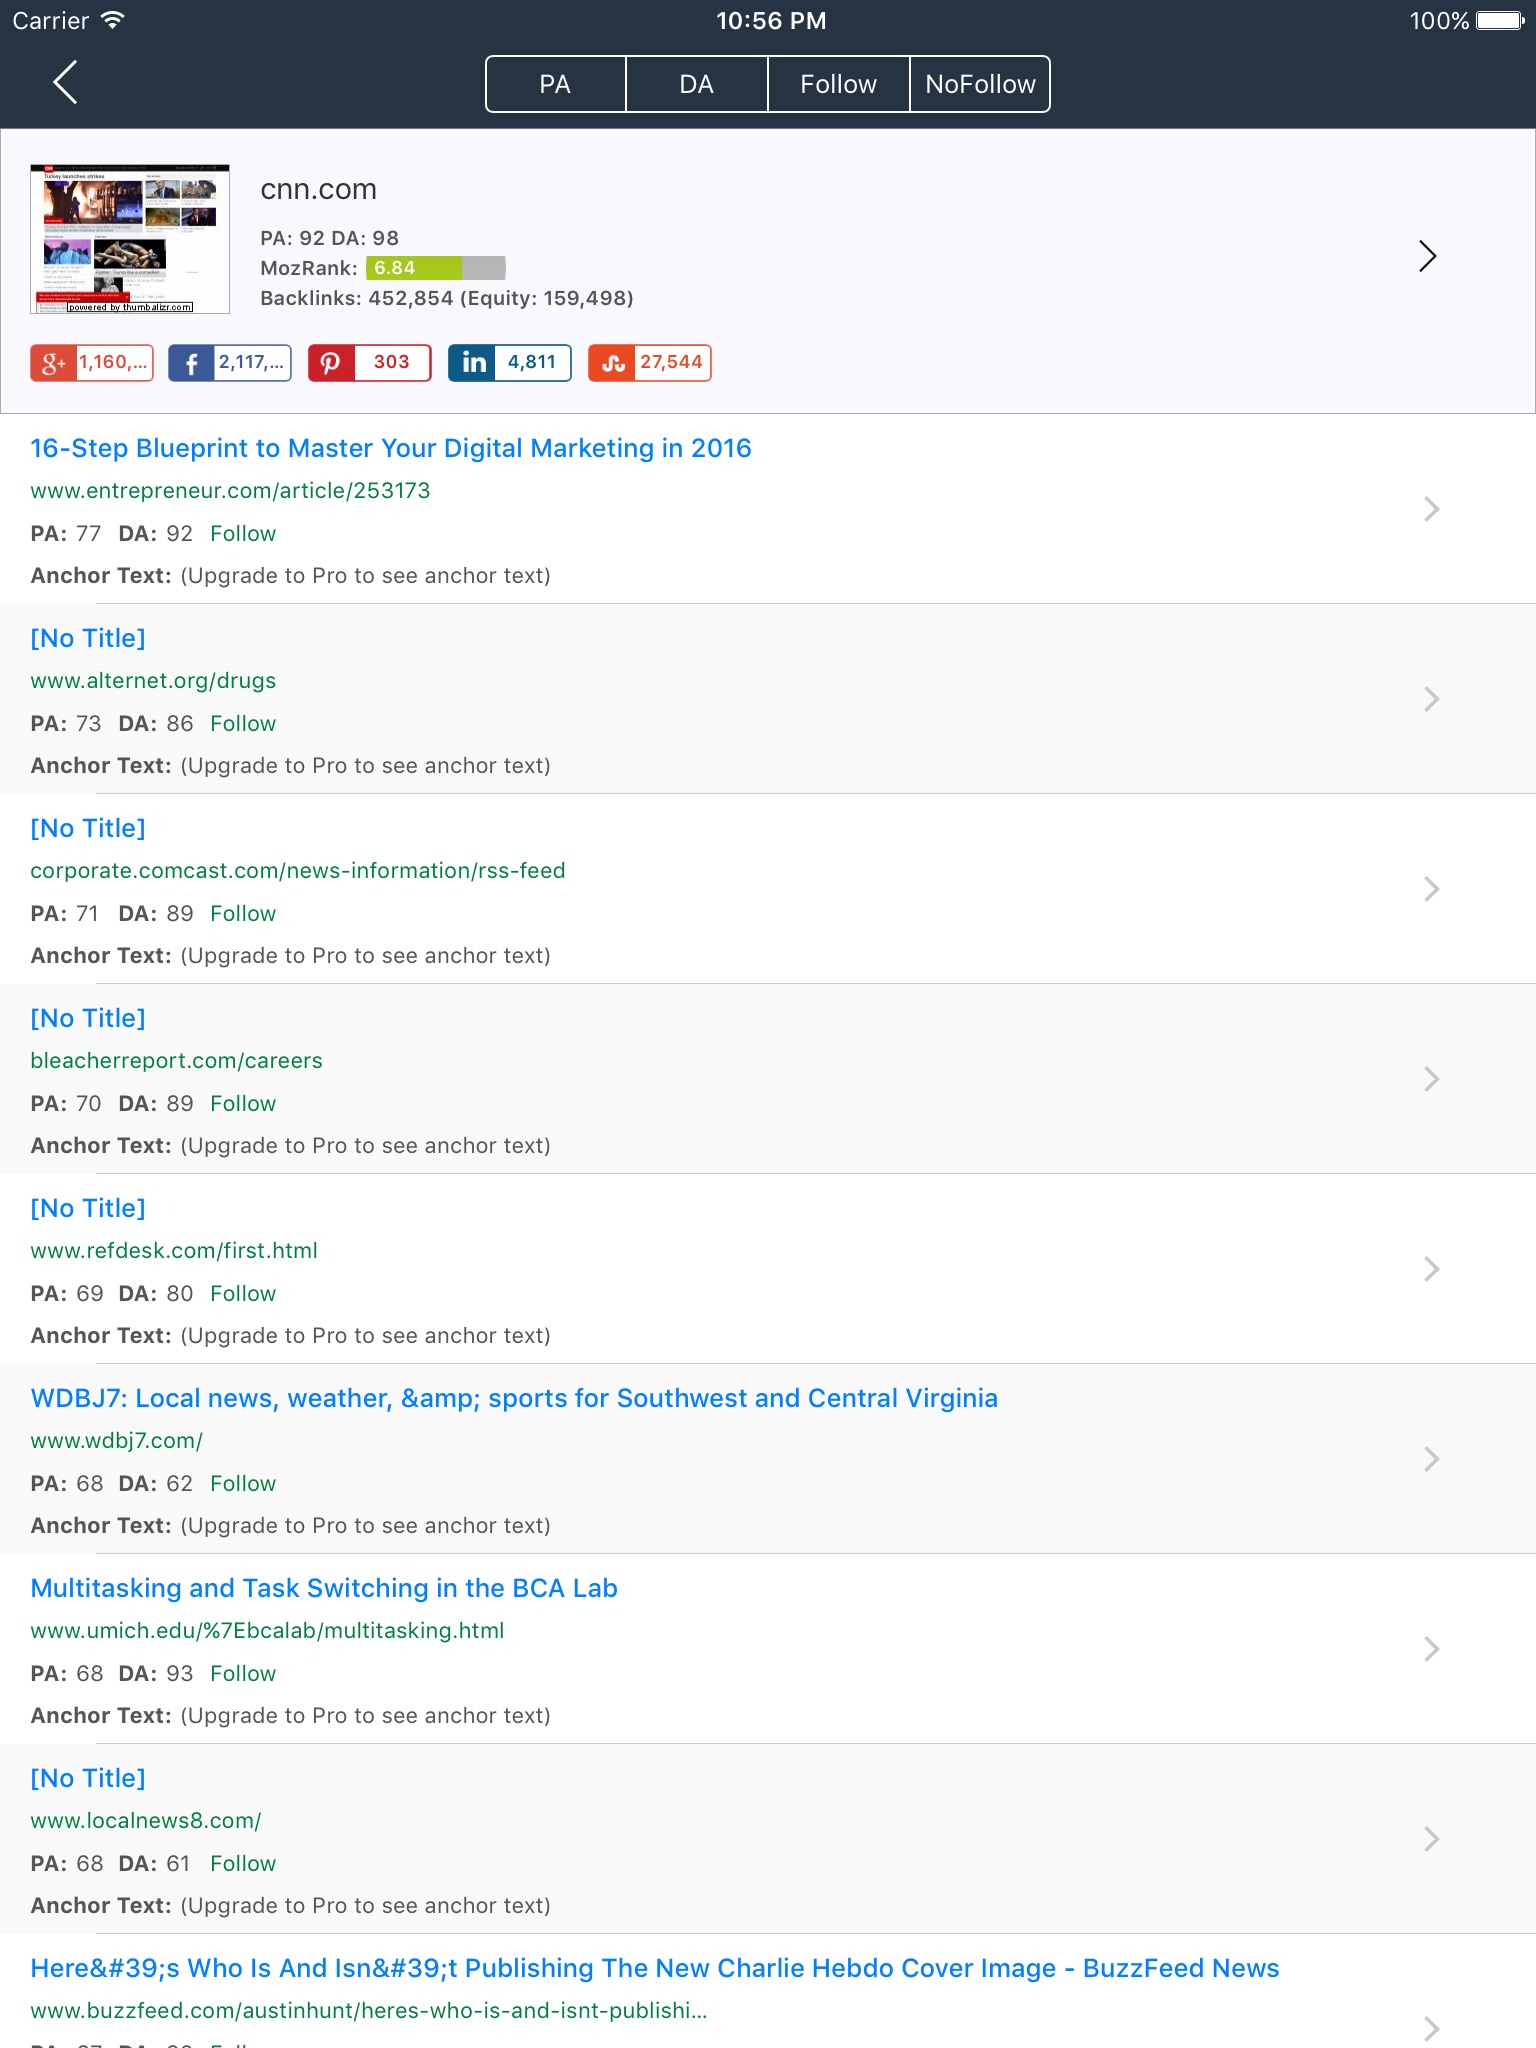1536x2048 pixels.
Task: Open alternet.org/drugs row chevron
Action: pyautogui.click(x=1432, y=699)
